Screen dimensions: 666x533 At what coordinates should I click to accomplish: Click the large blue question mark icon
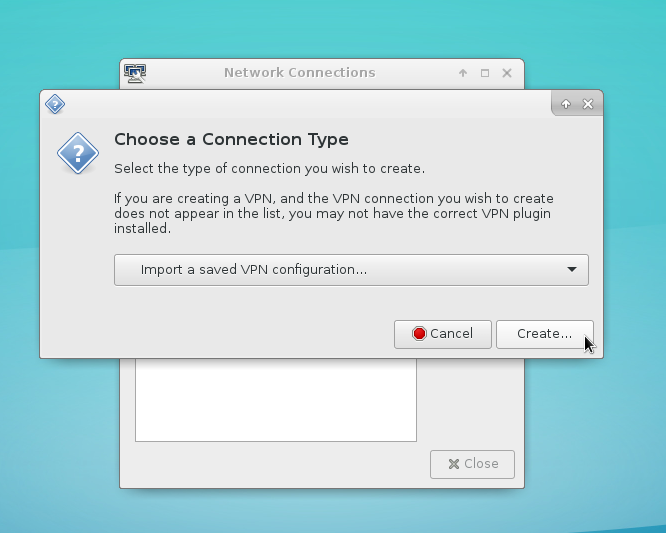pos(77,154)
